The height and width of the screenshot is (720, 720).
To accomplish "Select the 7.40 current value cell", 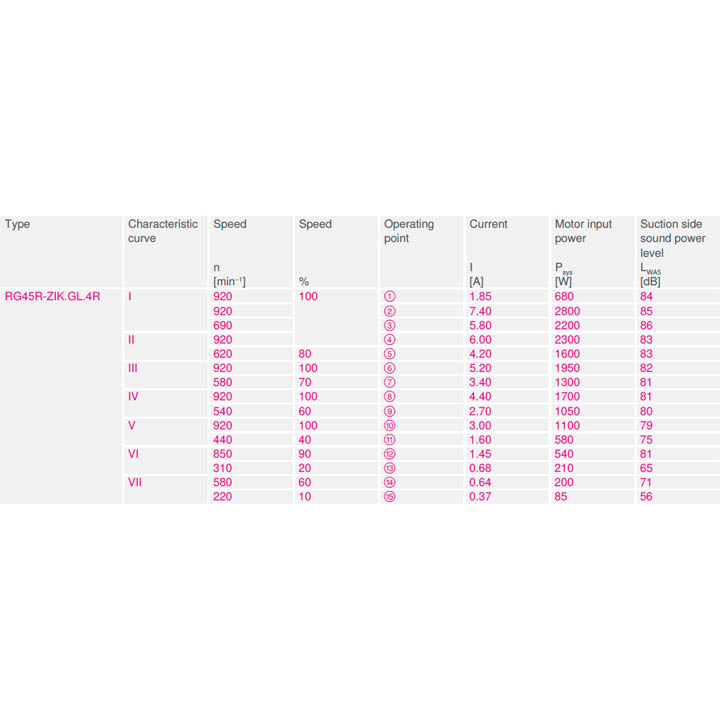I will (x=482, y=311).
